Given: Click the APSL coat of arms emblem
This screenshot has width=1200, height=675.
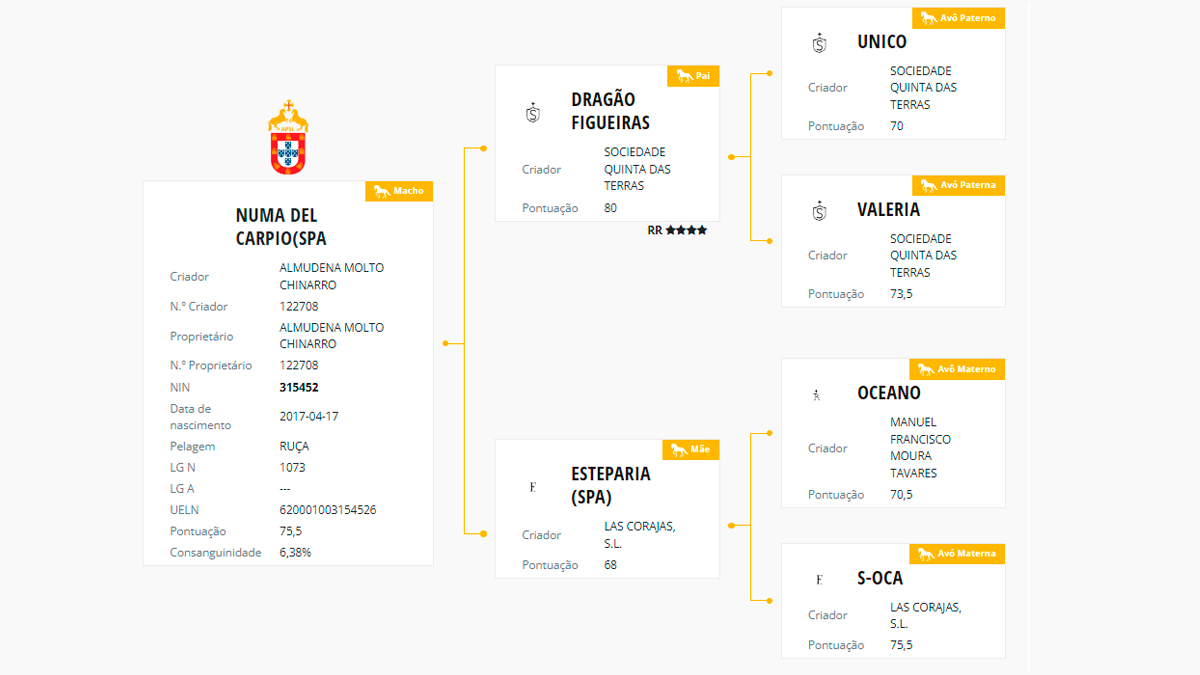Looking at the screenshot, I should [288, 138].
